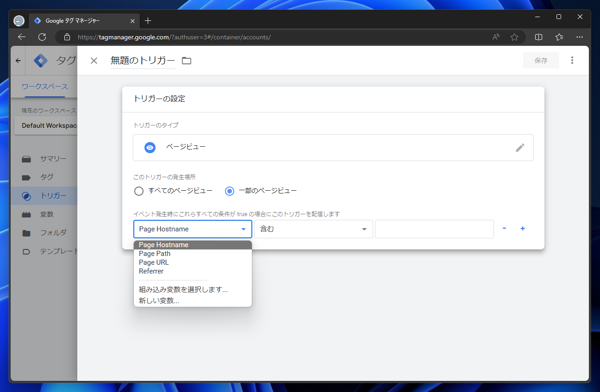Open フォルダ in the sidebar
Screen dimensions: 600x392
[53, 233]
